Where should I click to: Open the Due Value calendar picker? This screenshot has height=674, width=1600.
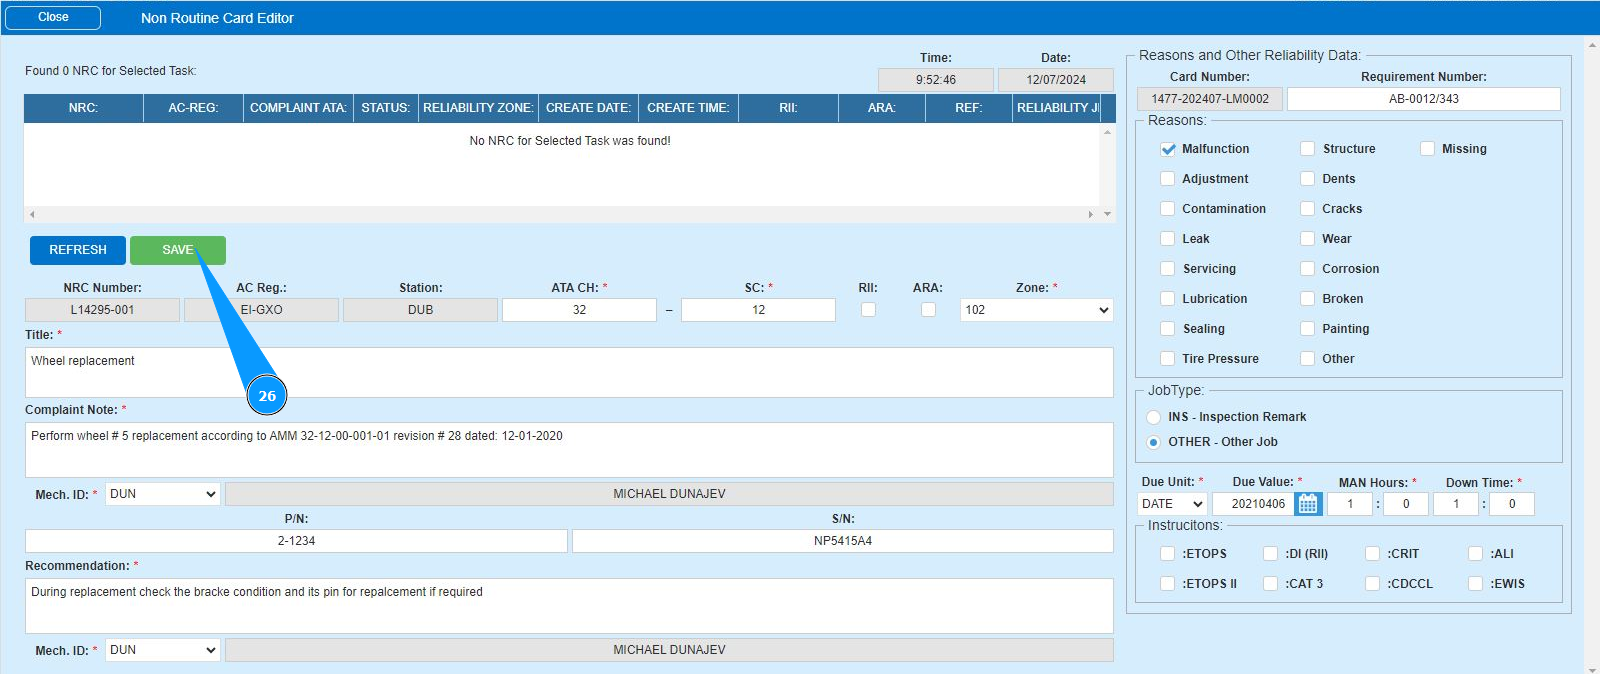point(1308,504)
